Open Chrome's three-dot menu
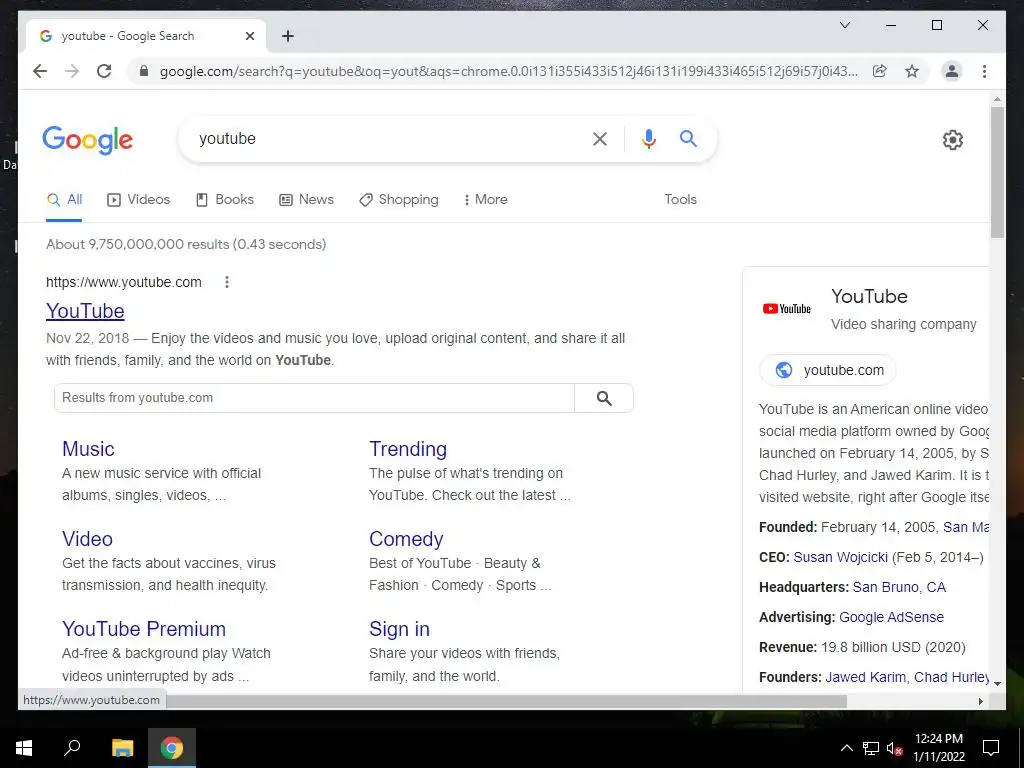This screenshot has width=1024, height=768. pos(984,71)
